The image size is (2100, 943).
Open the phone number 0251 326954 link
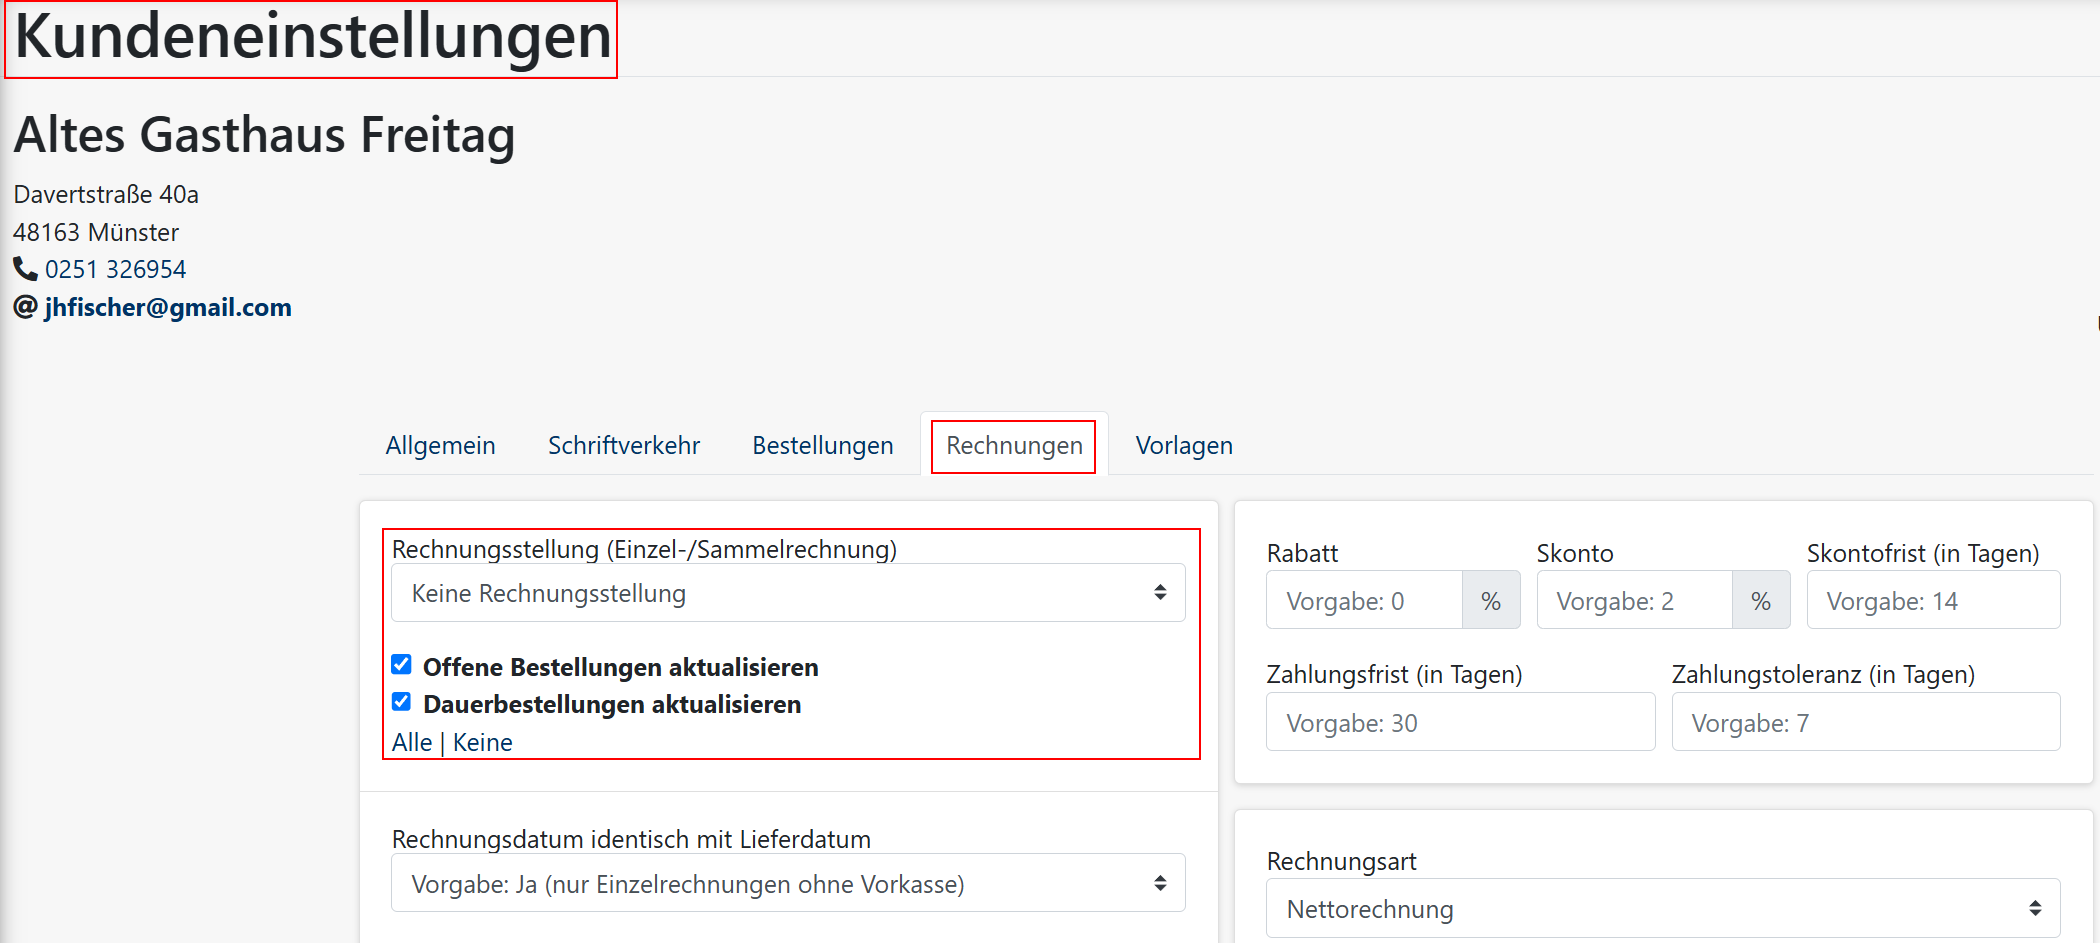(x=115, y=269)
